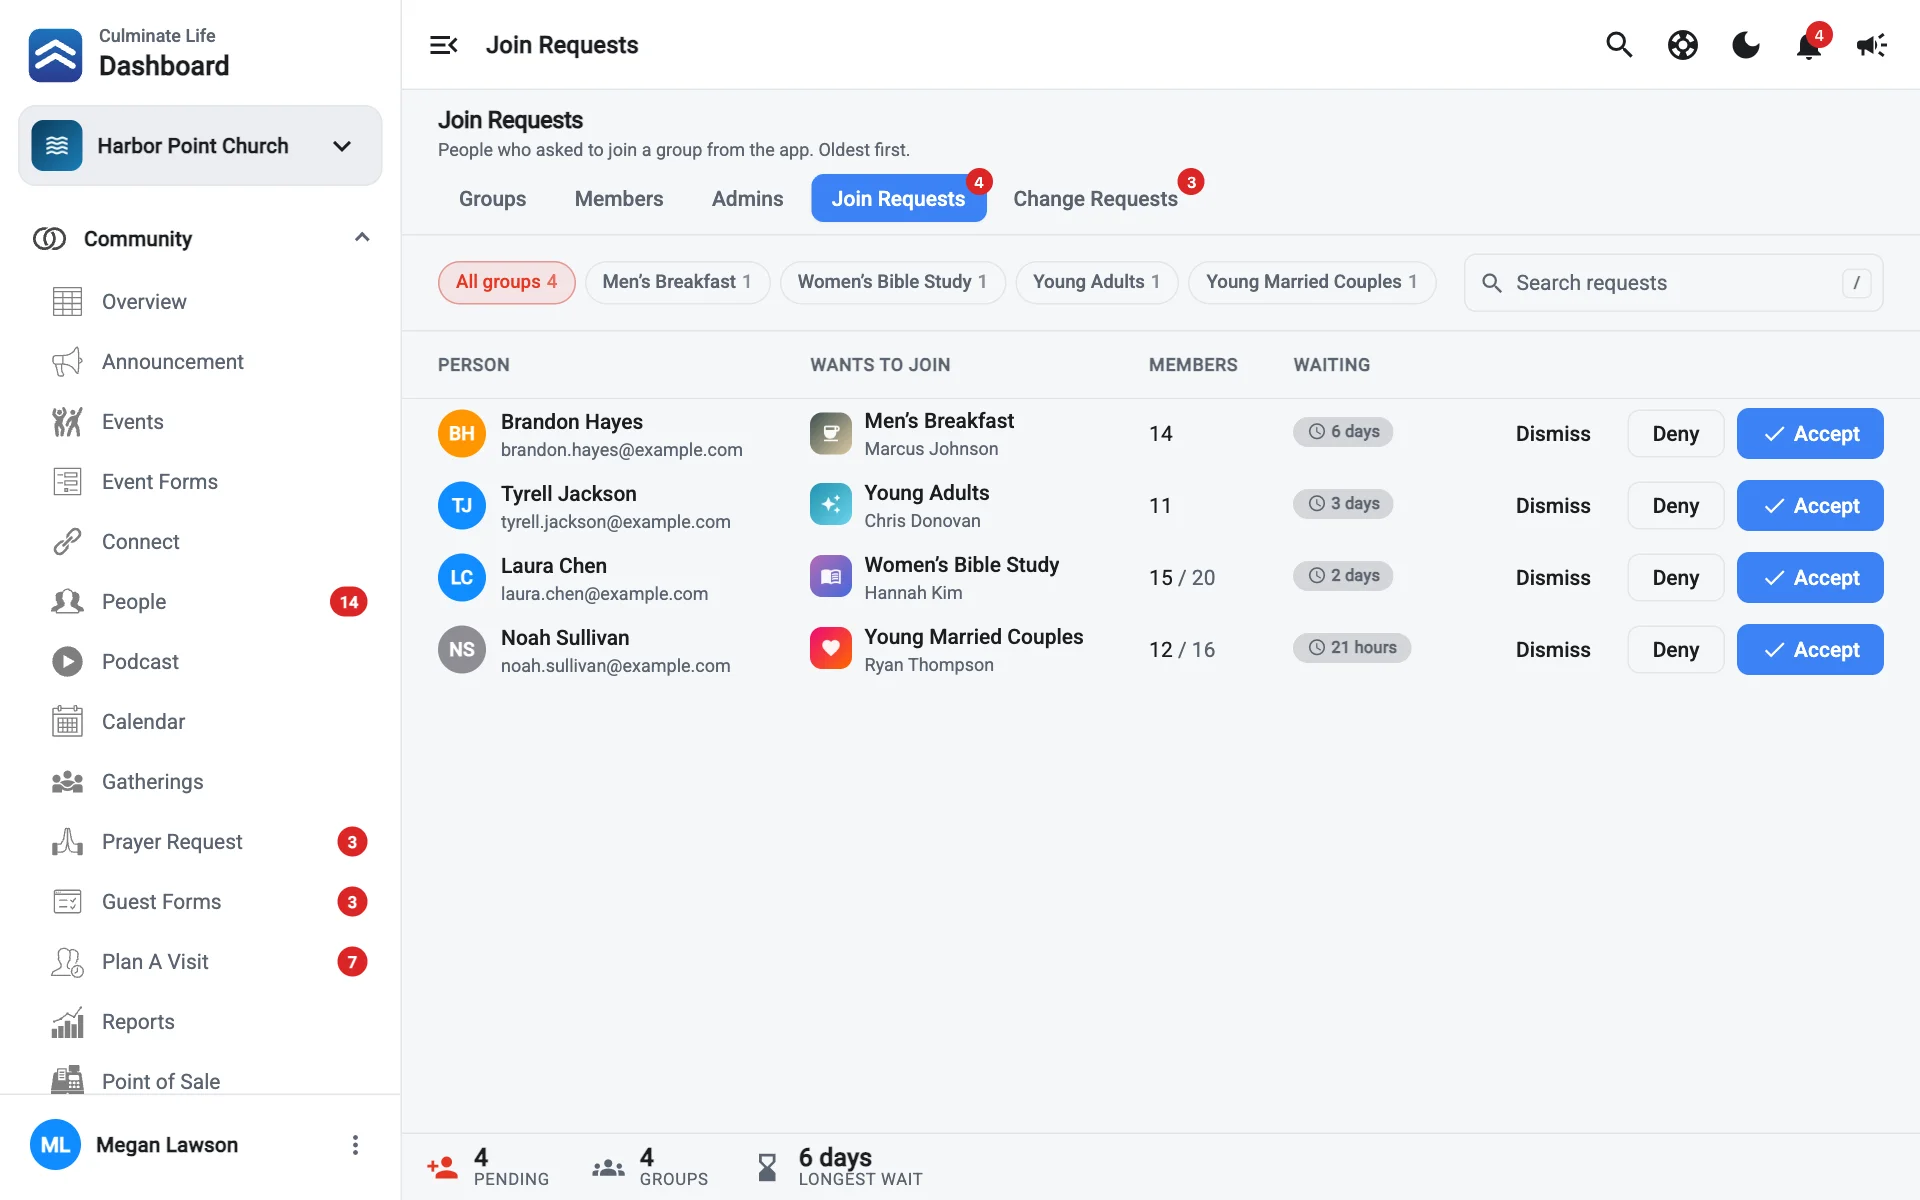Screen dimensions: 1920x1200
Task: Select the All groups filter chip
Action: 506,282
